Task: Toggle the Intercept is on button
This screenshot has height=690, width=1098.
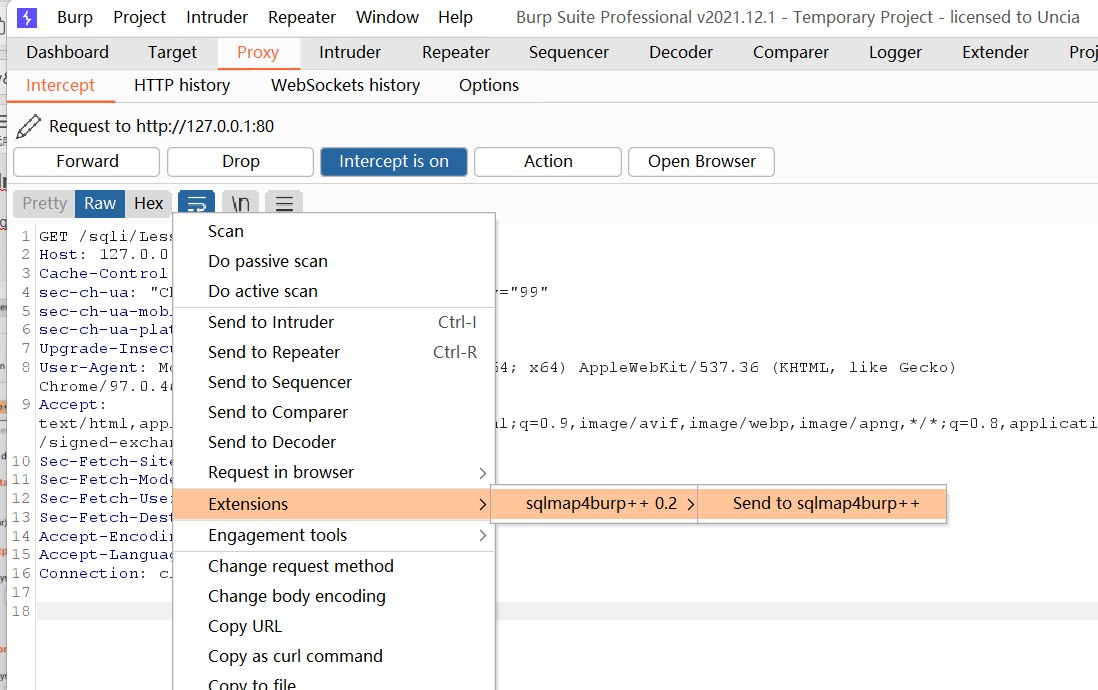Action: click(394, 162)
